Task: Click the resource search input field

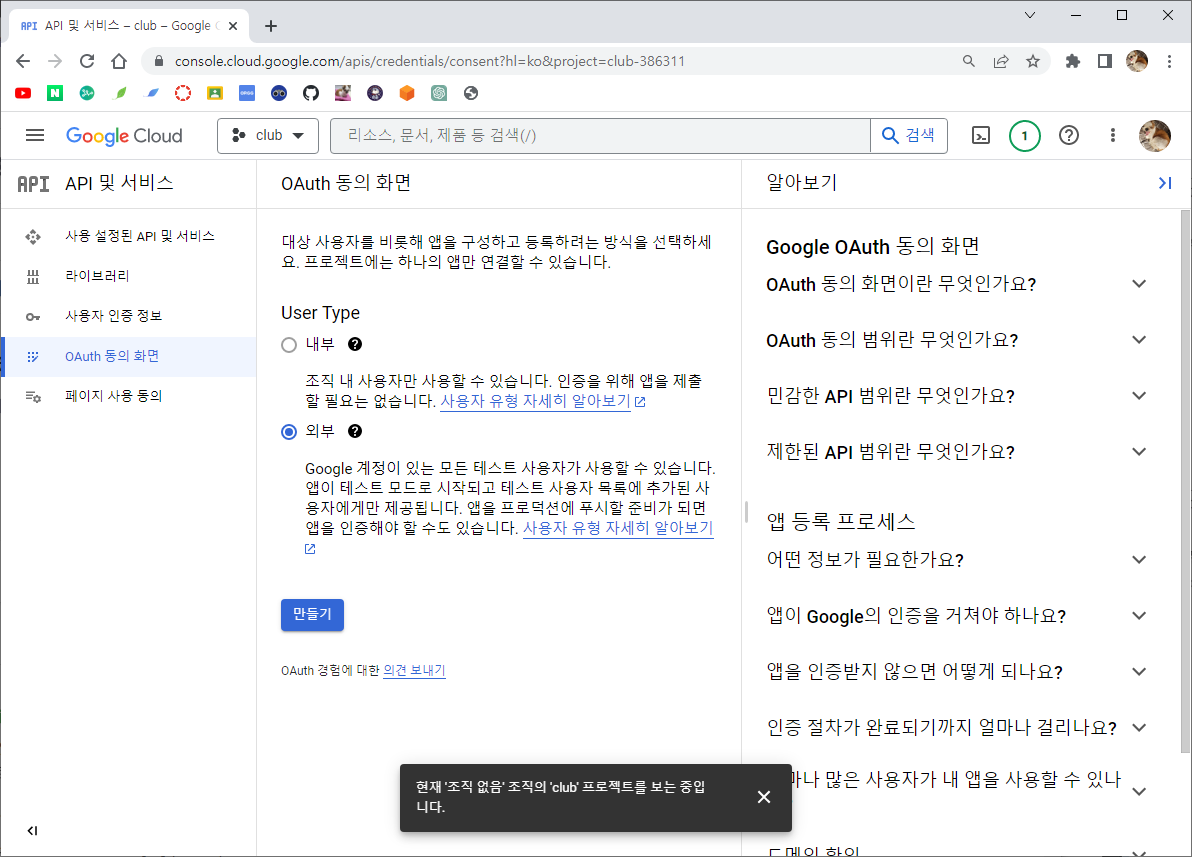Action: pos(600,135)
